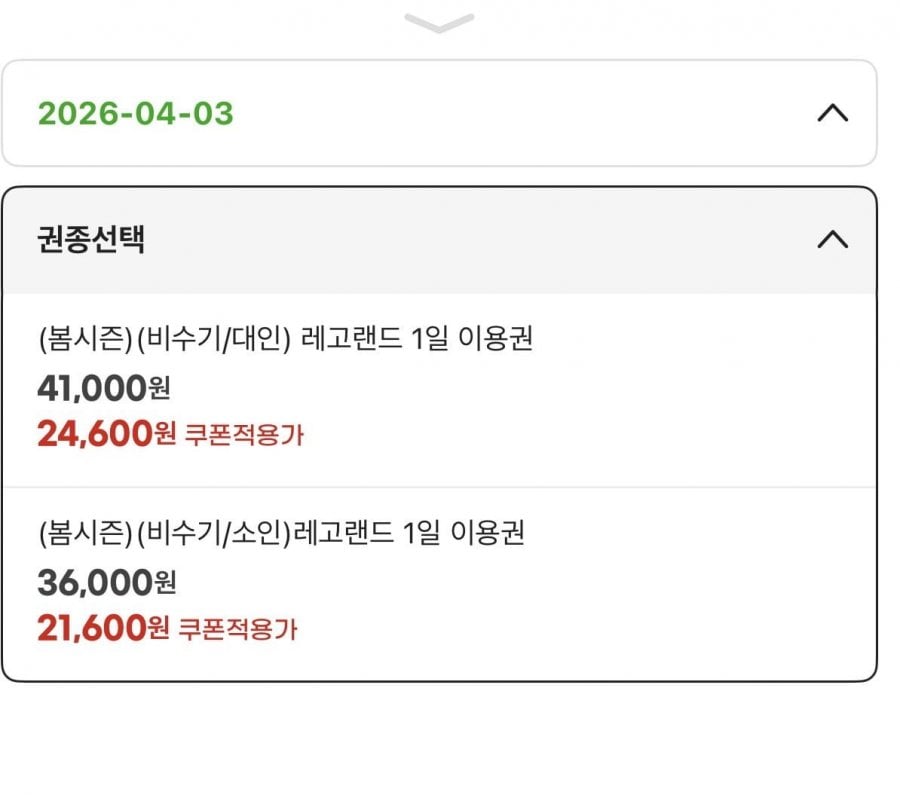Viewport: 900px width, 795px height.
Task: Open the 2026-04-03 date dropdown
Action: (438, 114)
